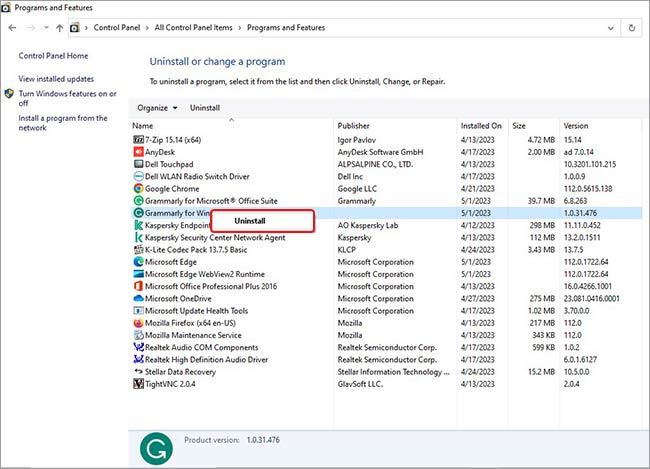Sort by Size column header

pyautogui.click(x=519, y=126)
